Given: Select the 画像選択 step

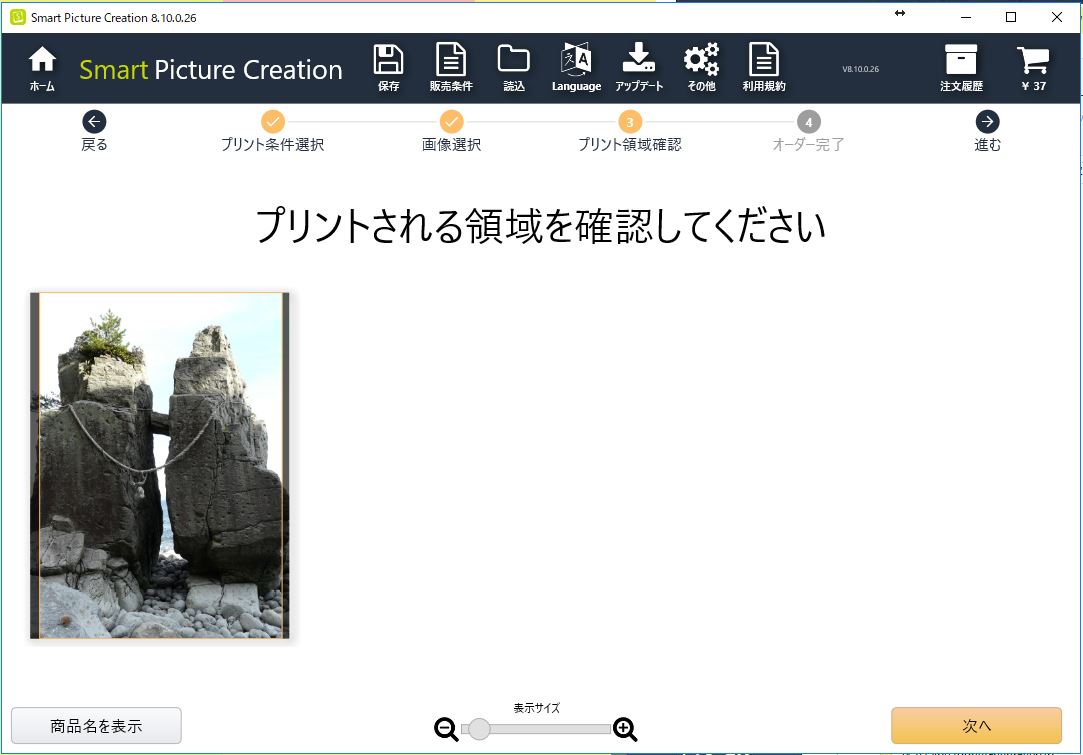Looking at the screenshot, I should coord(451,122).
